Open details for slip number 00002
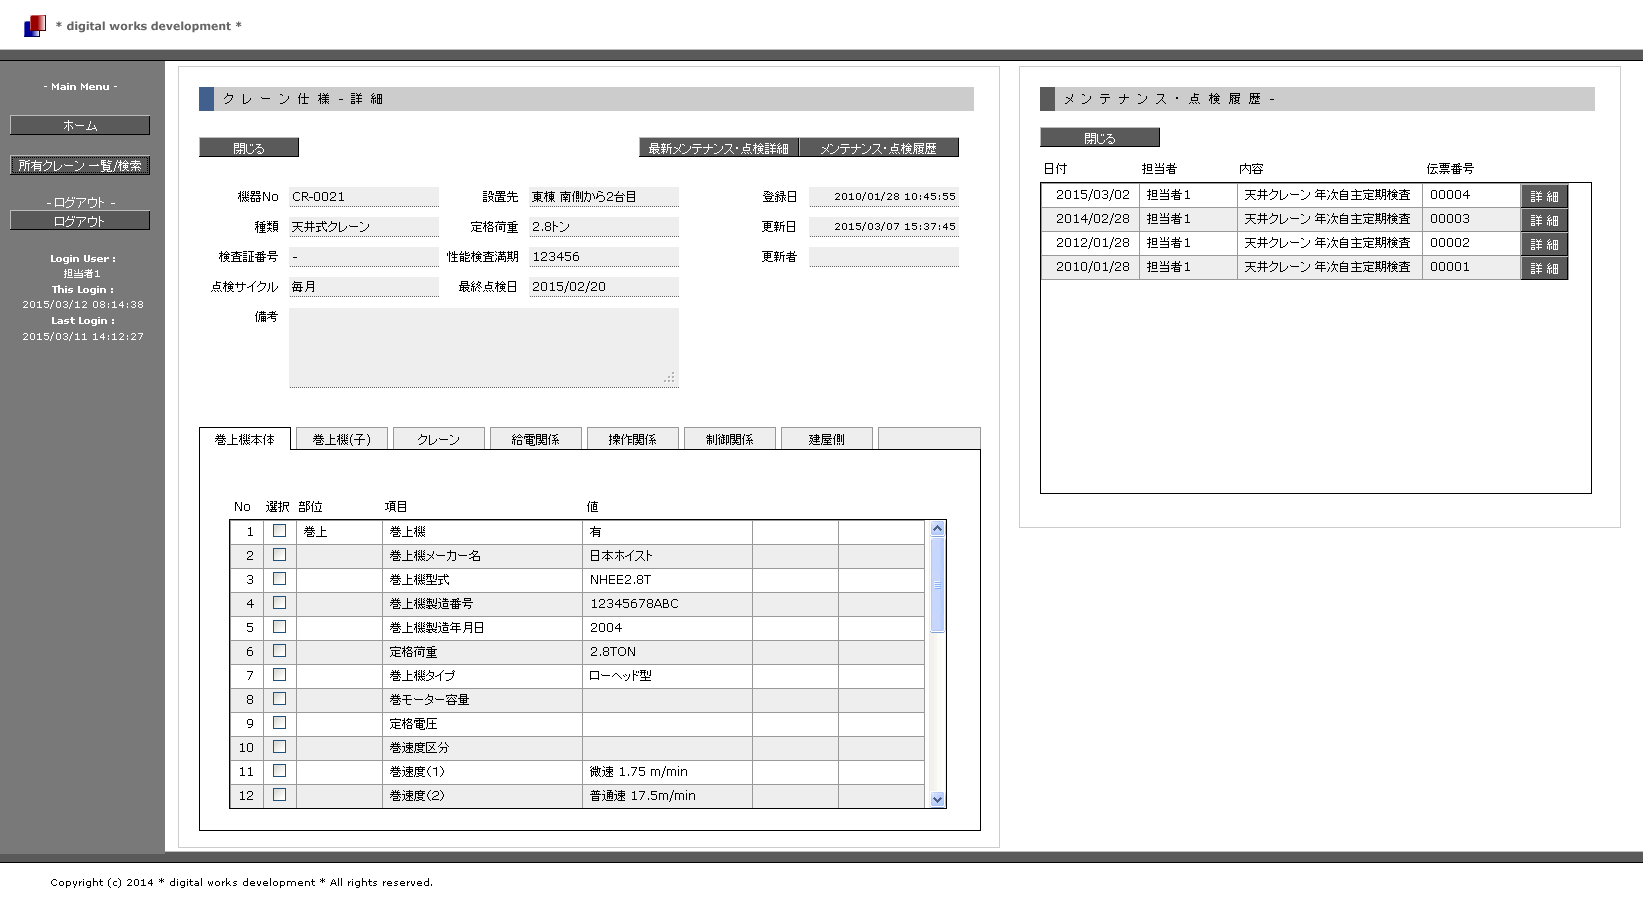1643x913 pixels. (1543, 244)
